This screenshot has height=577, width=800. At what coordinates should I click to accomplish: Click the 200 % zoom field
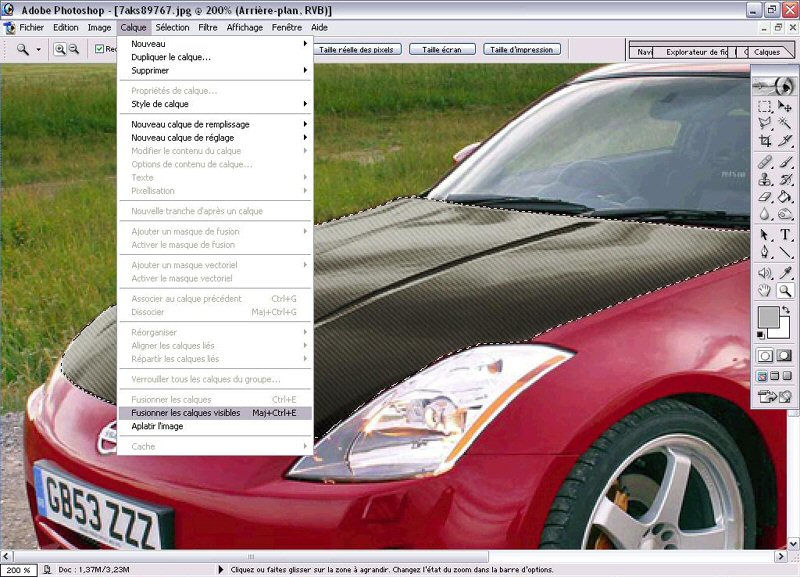[18, 570]
